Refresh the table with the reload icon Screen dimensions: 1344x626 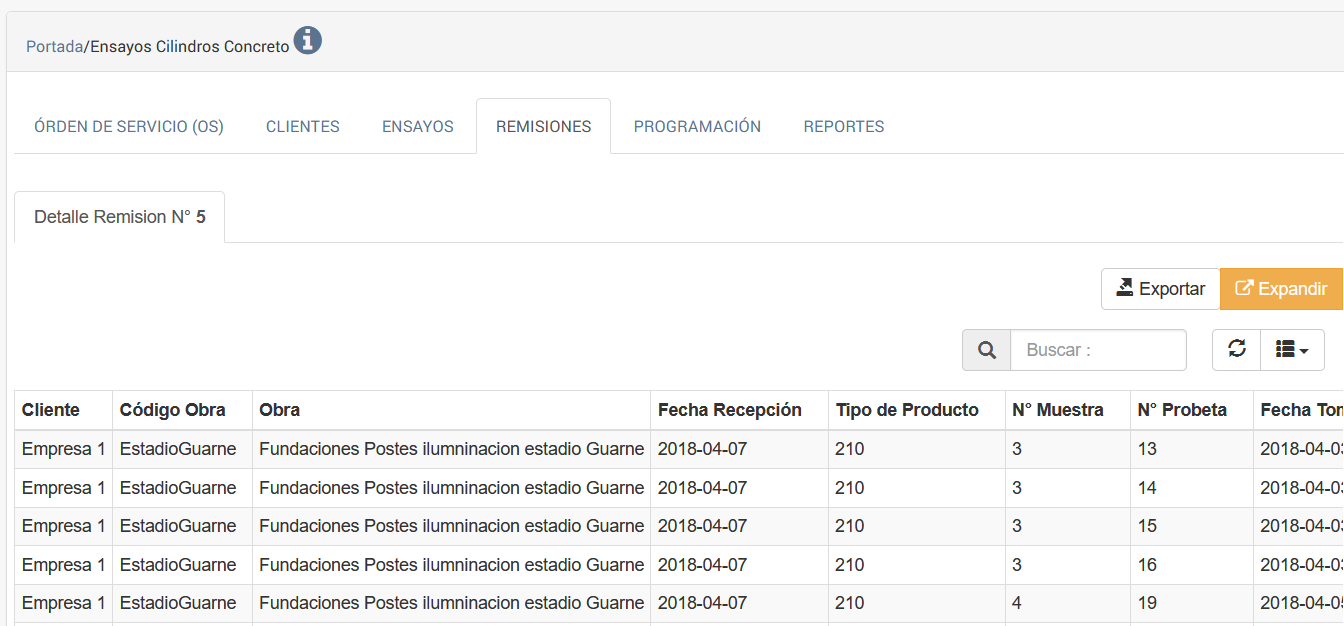1237,349
